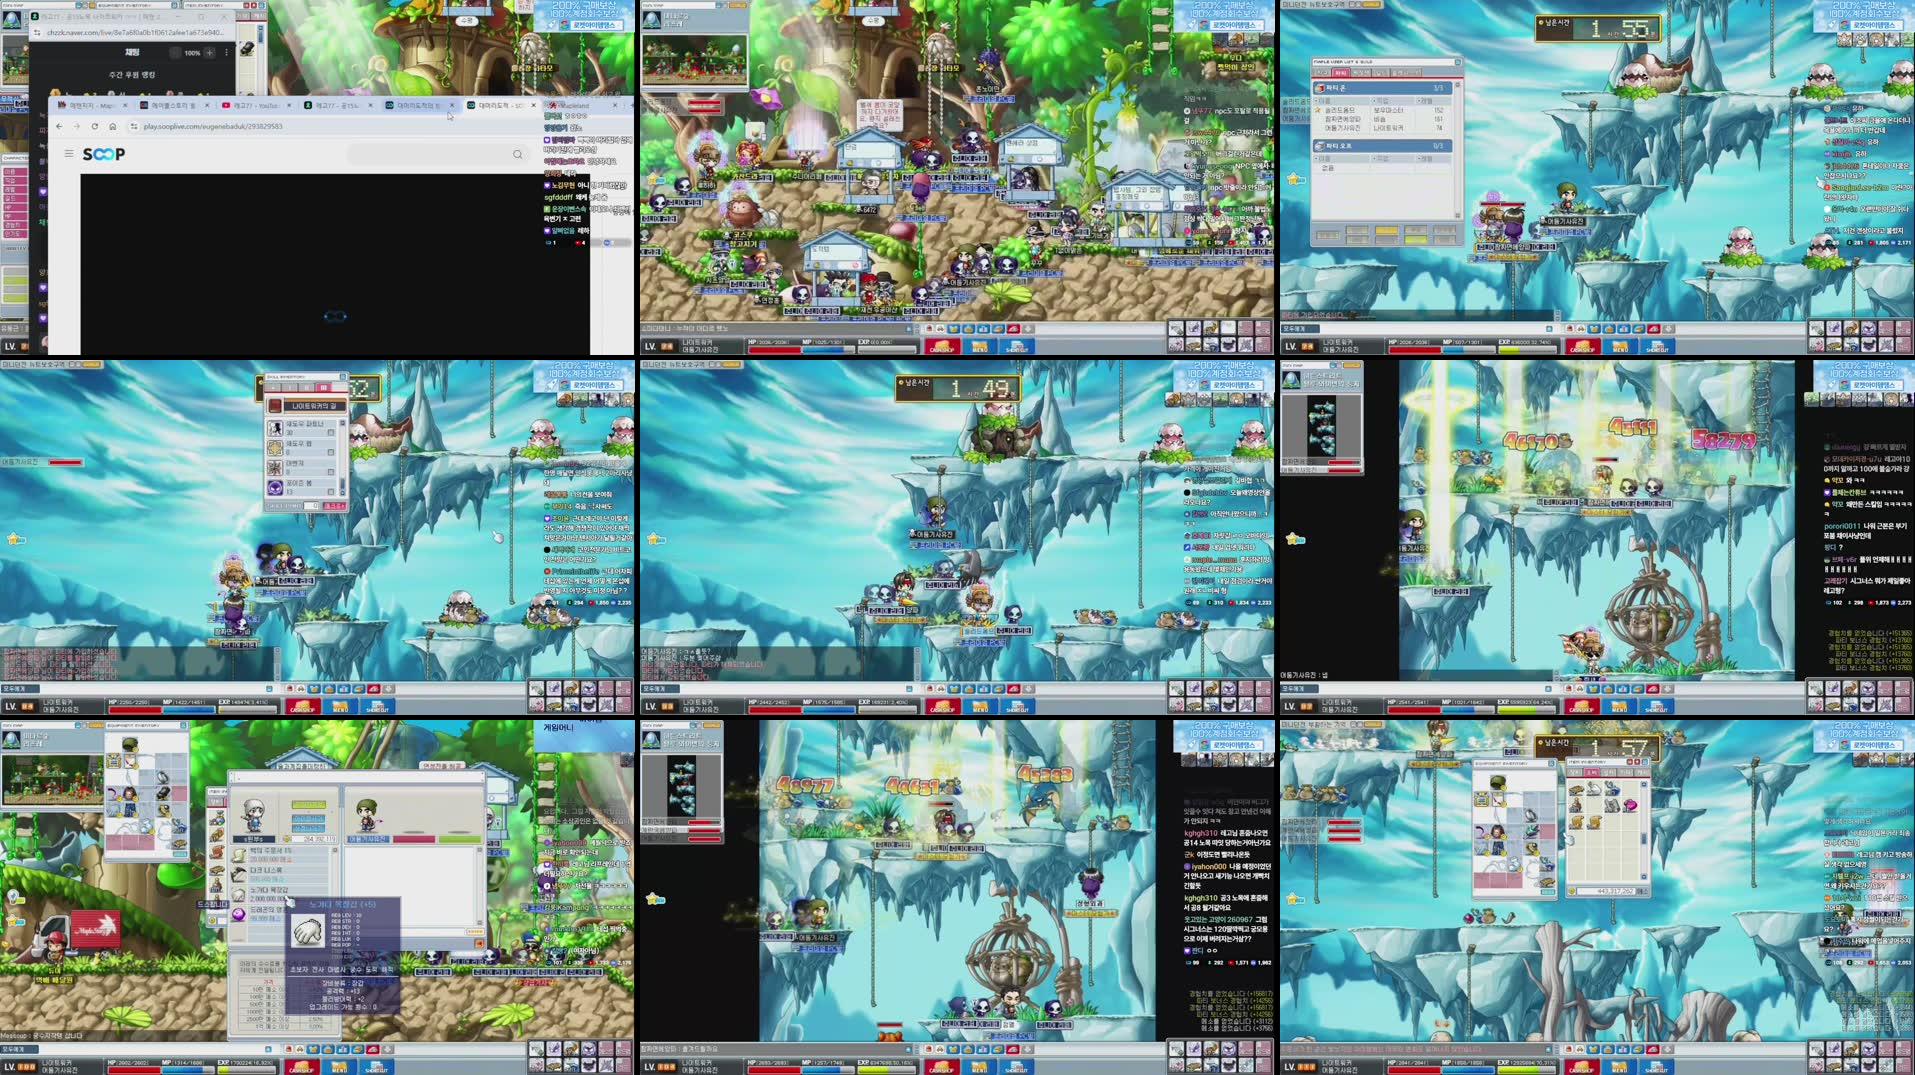Toggle chat expand button in 1:55 timer panel
The image size is (1915, 1075).
pyautogui.click(x=1549, y=328)
